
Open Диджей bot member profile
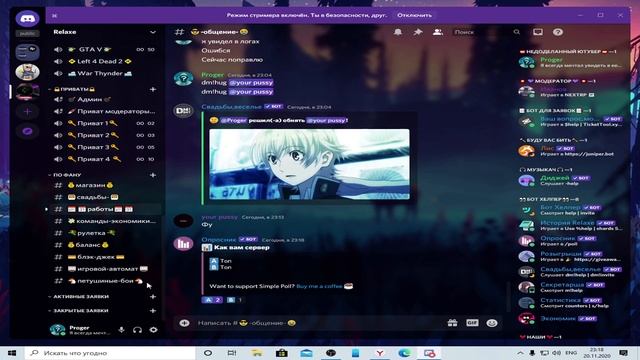571,180
